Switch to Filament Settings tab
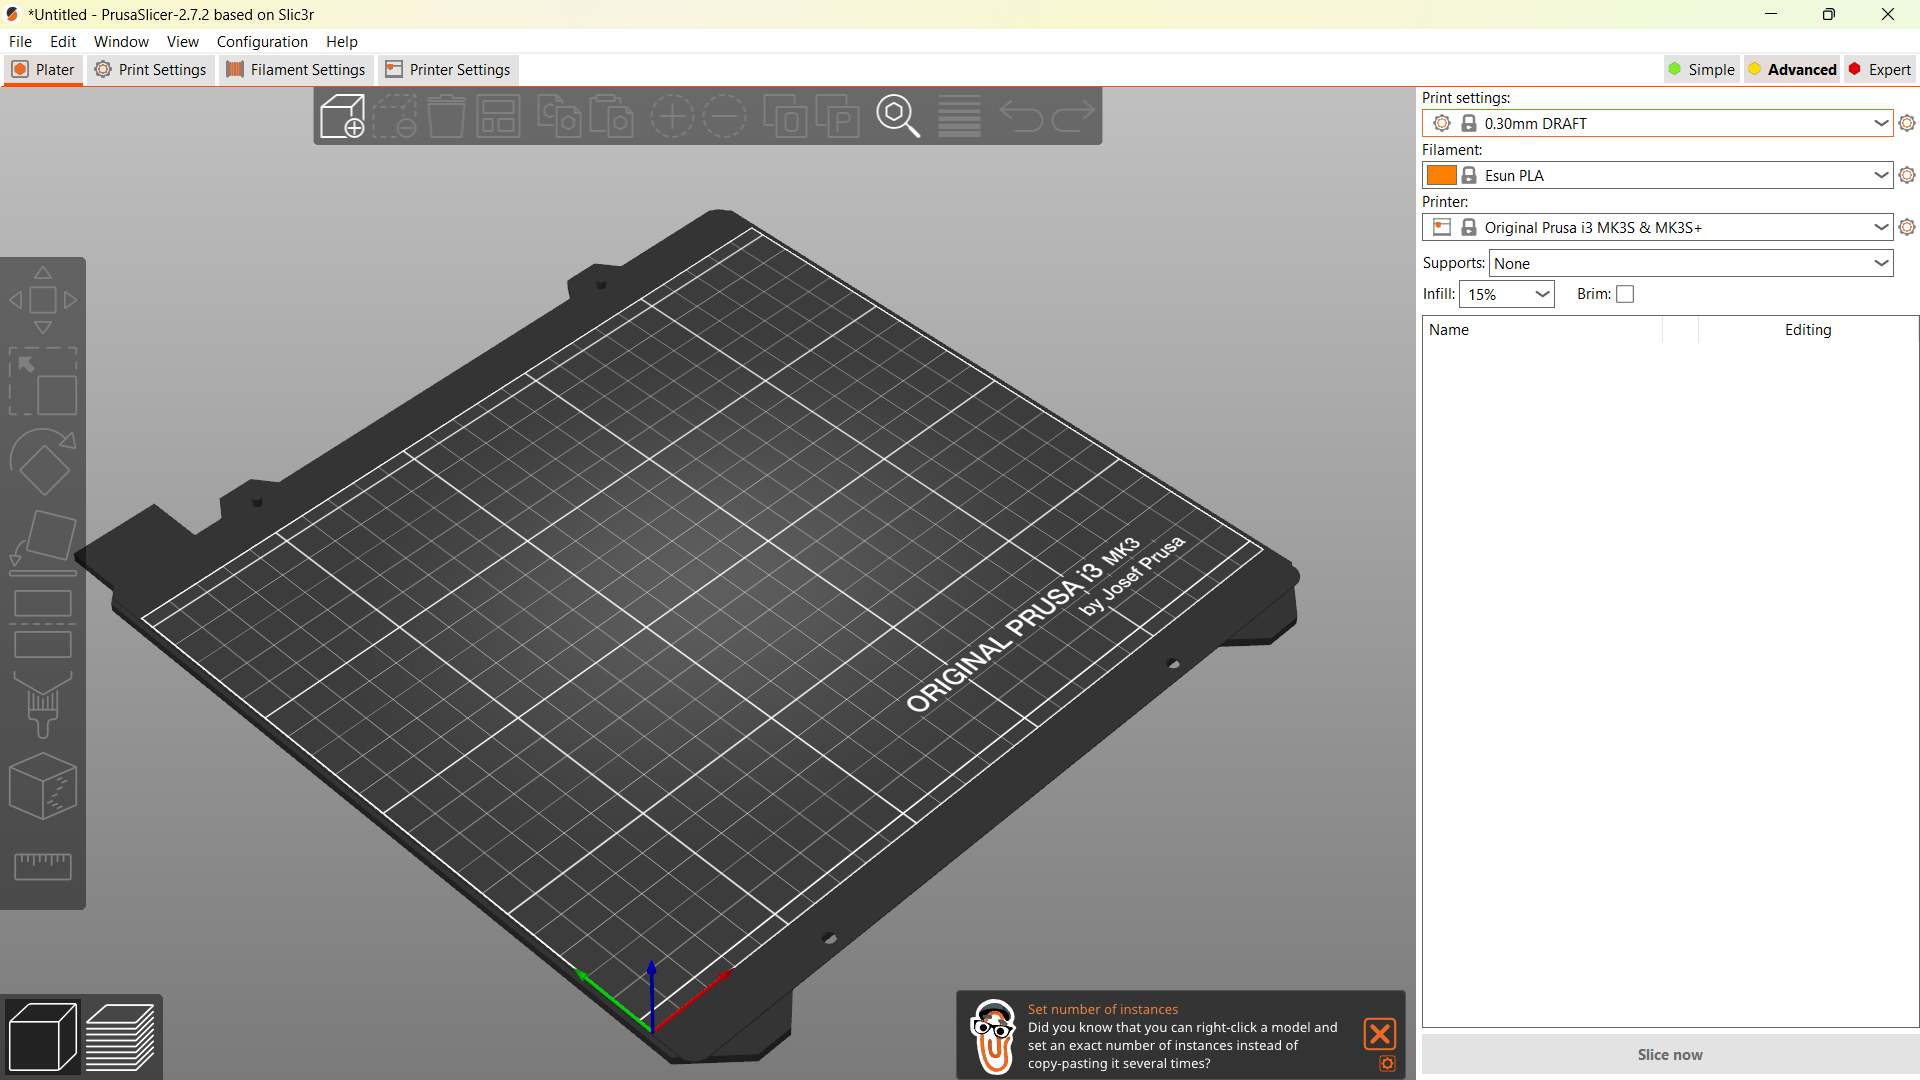Viewport: 1920px width, 1080px height. pyautogui.click(x=296, y=69)
